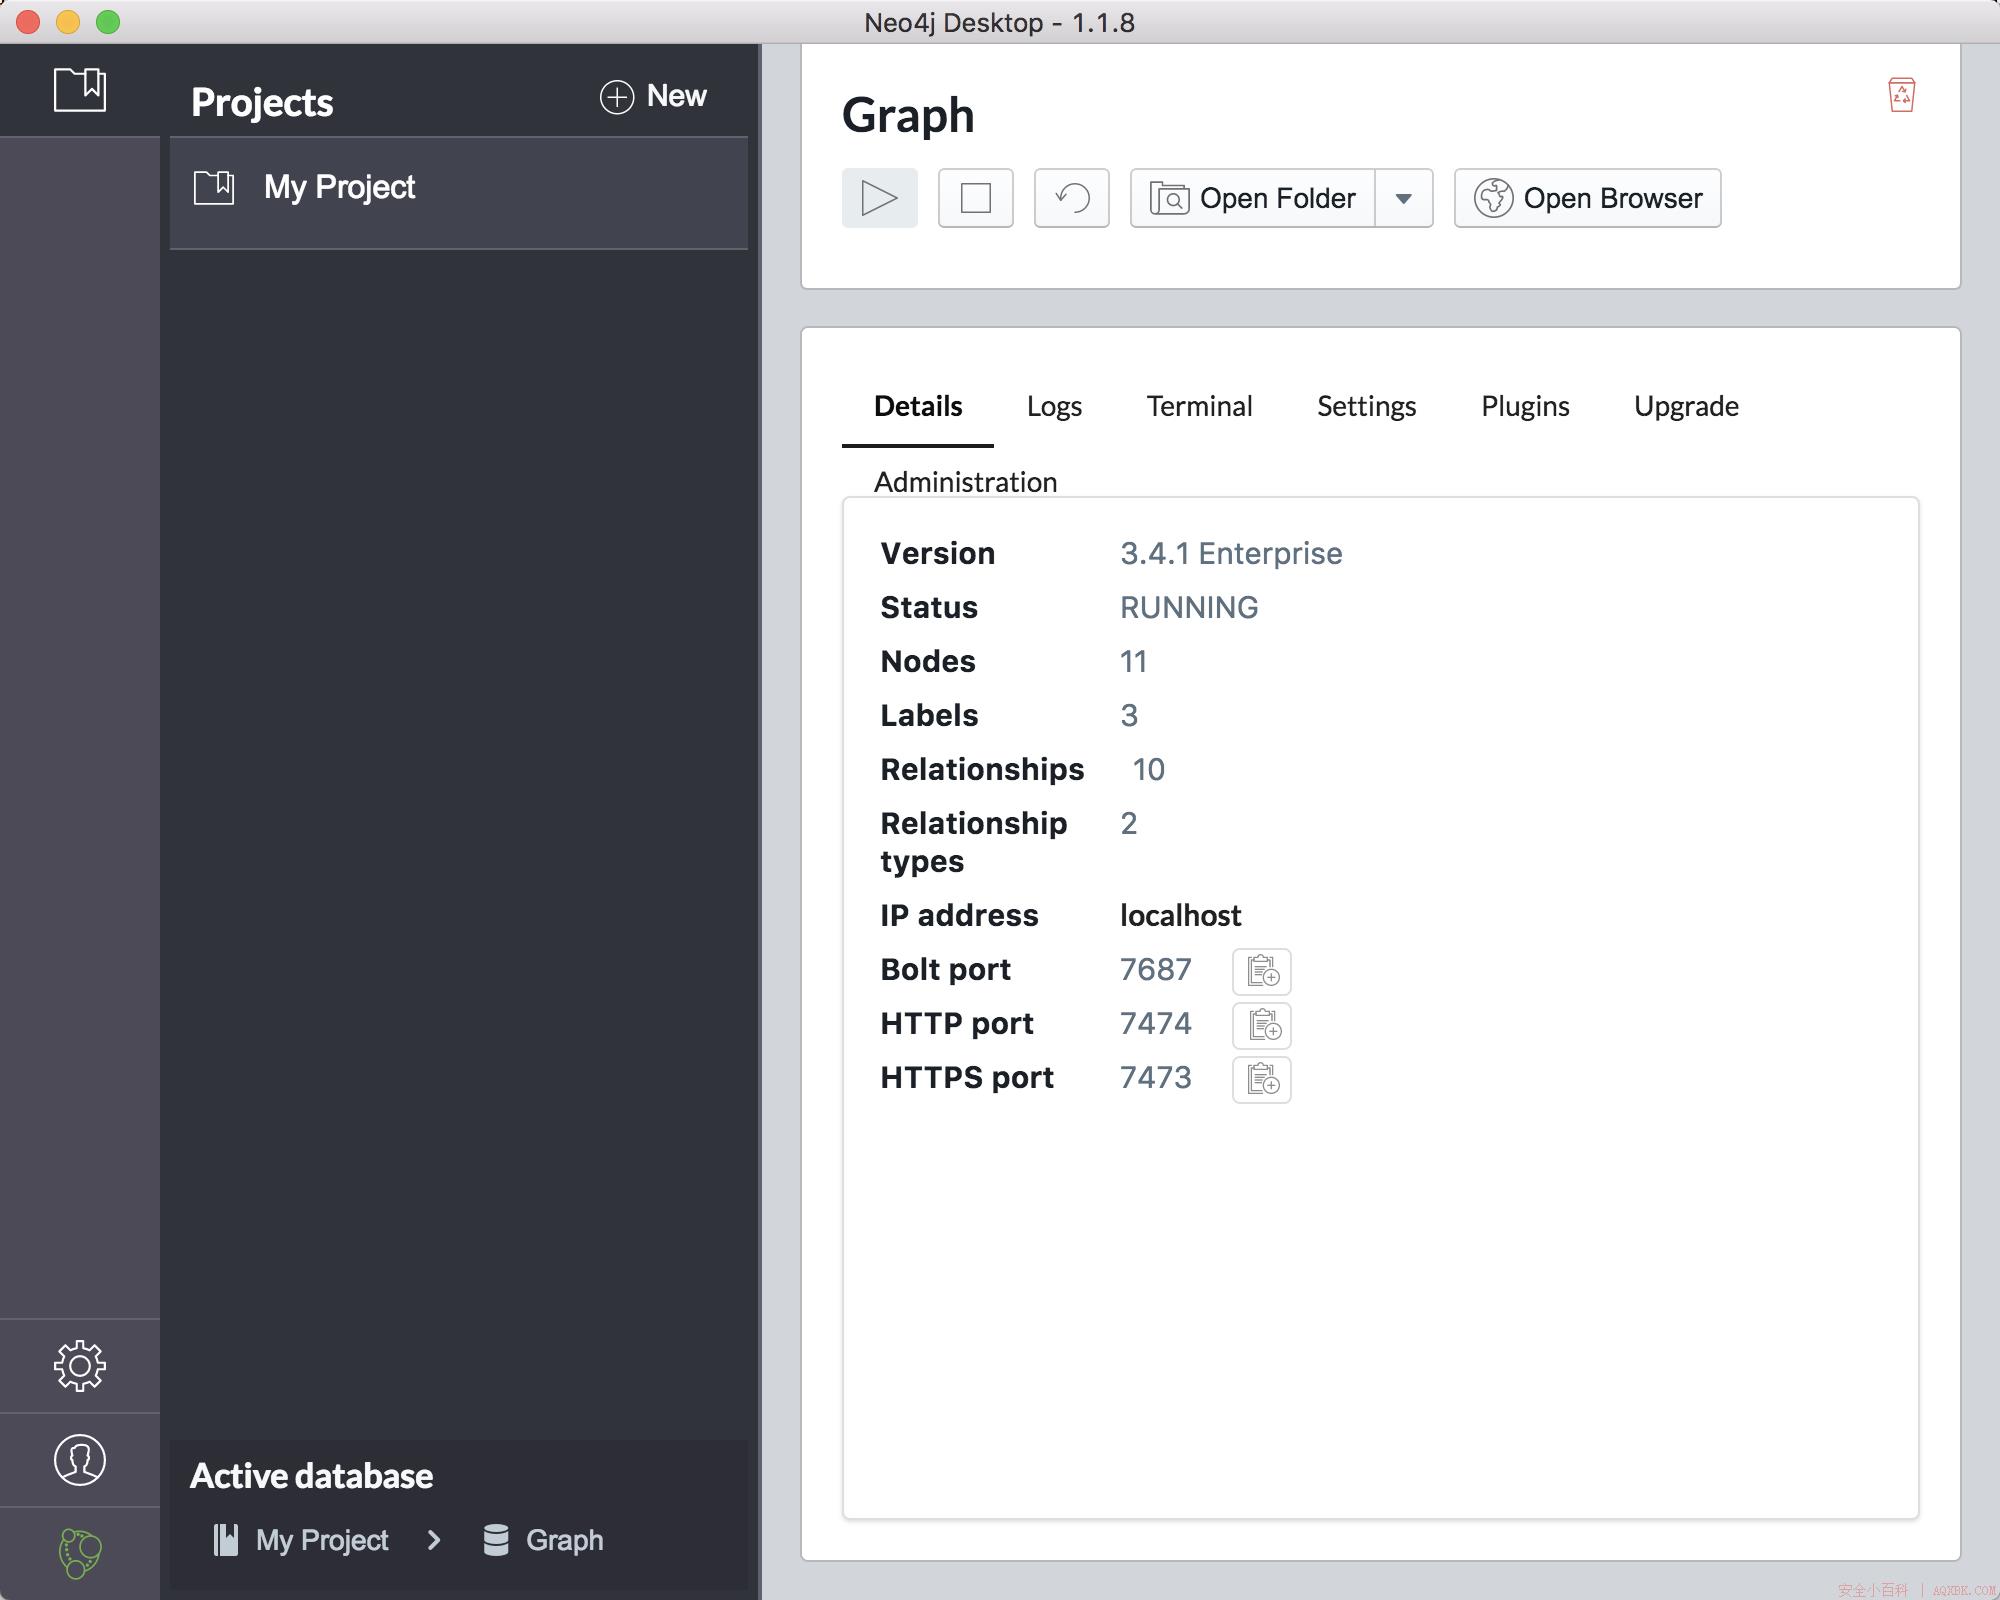Click the Bolt port number 7687
This screenshot has height=1600, width=2000.
1155,969
